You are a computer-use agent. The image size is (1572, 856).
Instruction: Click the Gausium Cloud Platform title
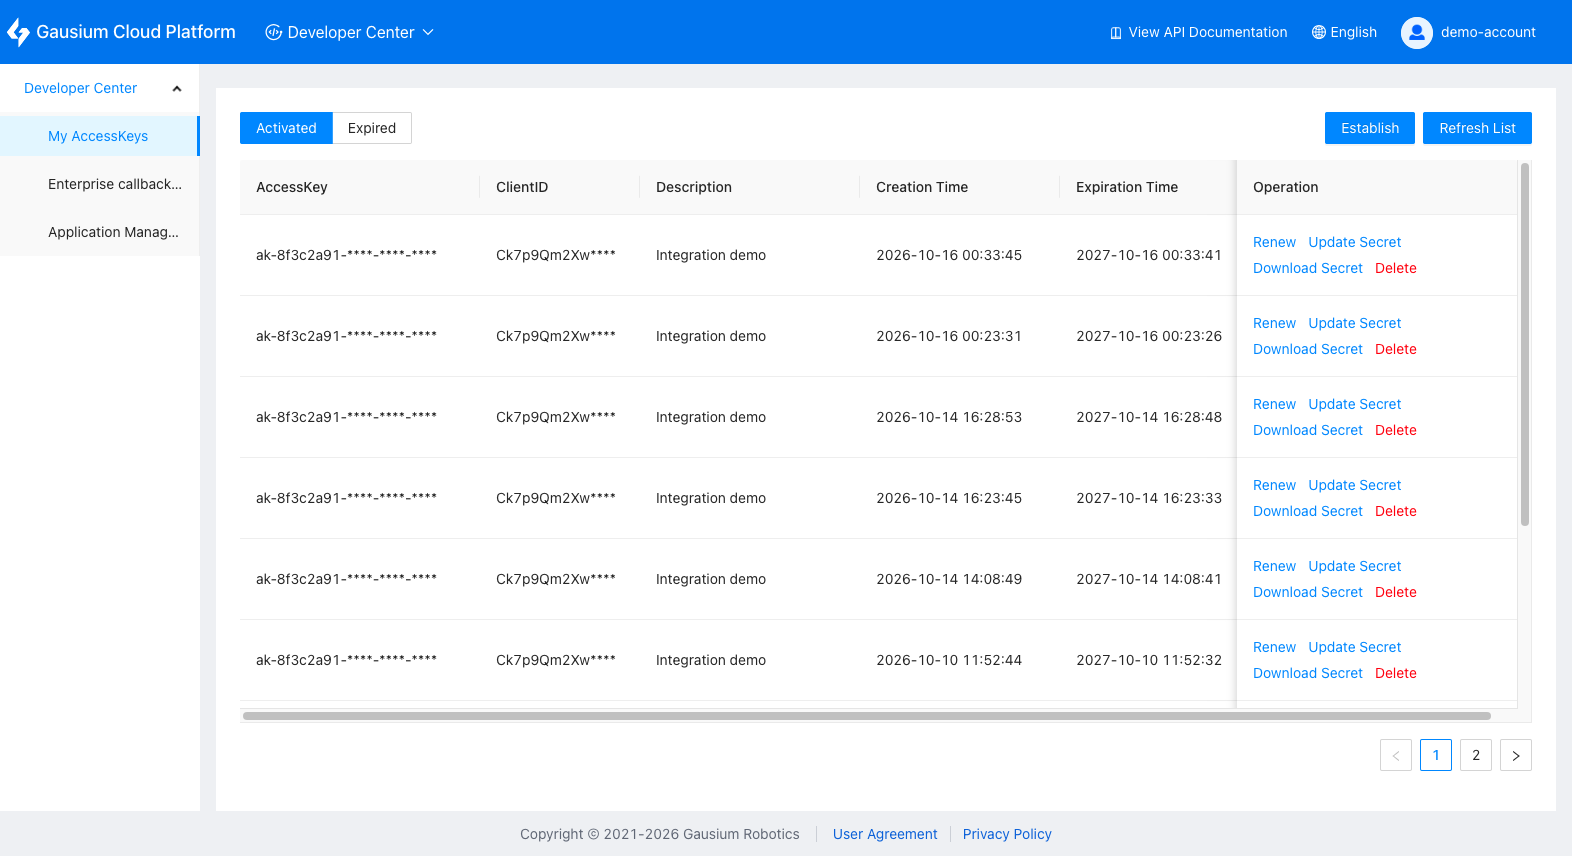click(136, 32)
